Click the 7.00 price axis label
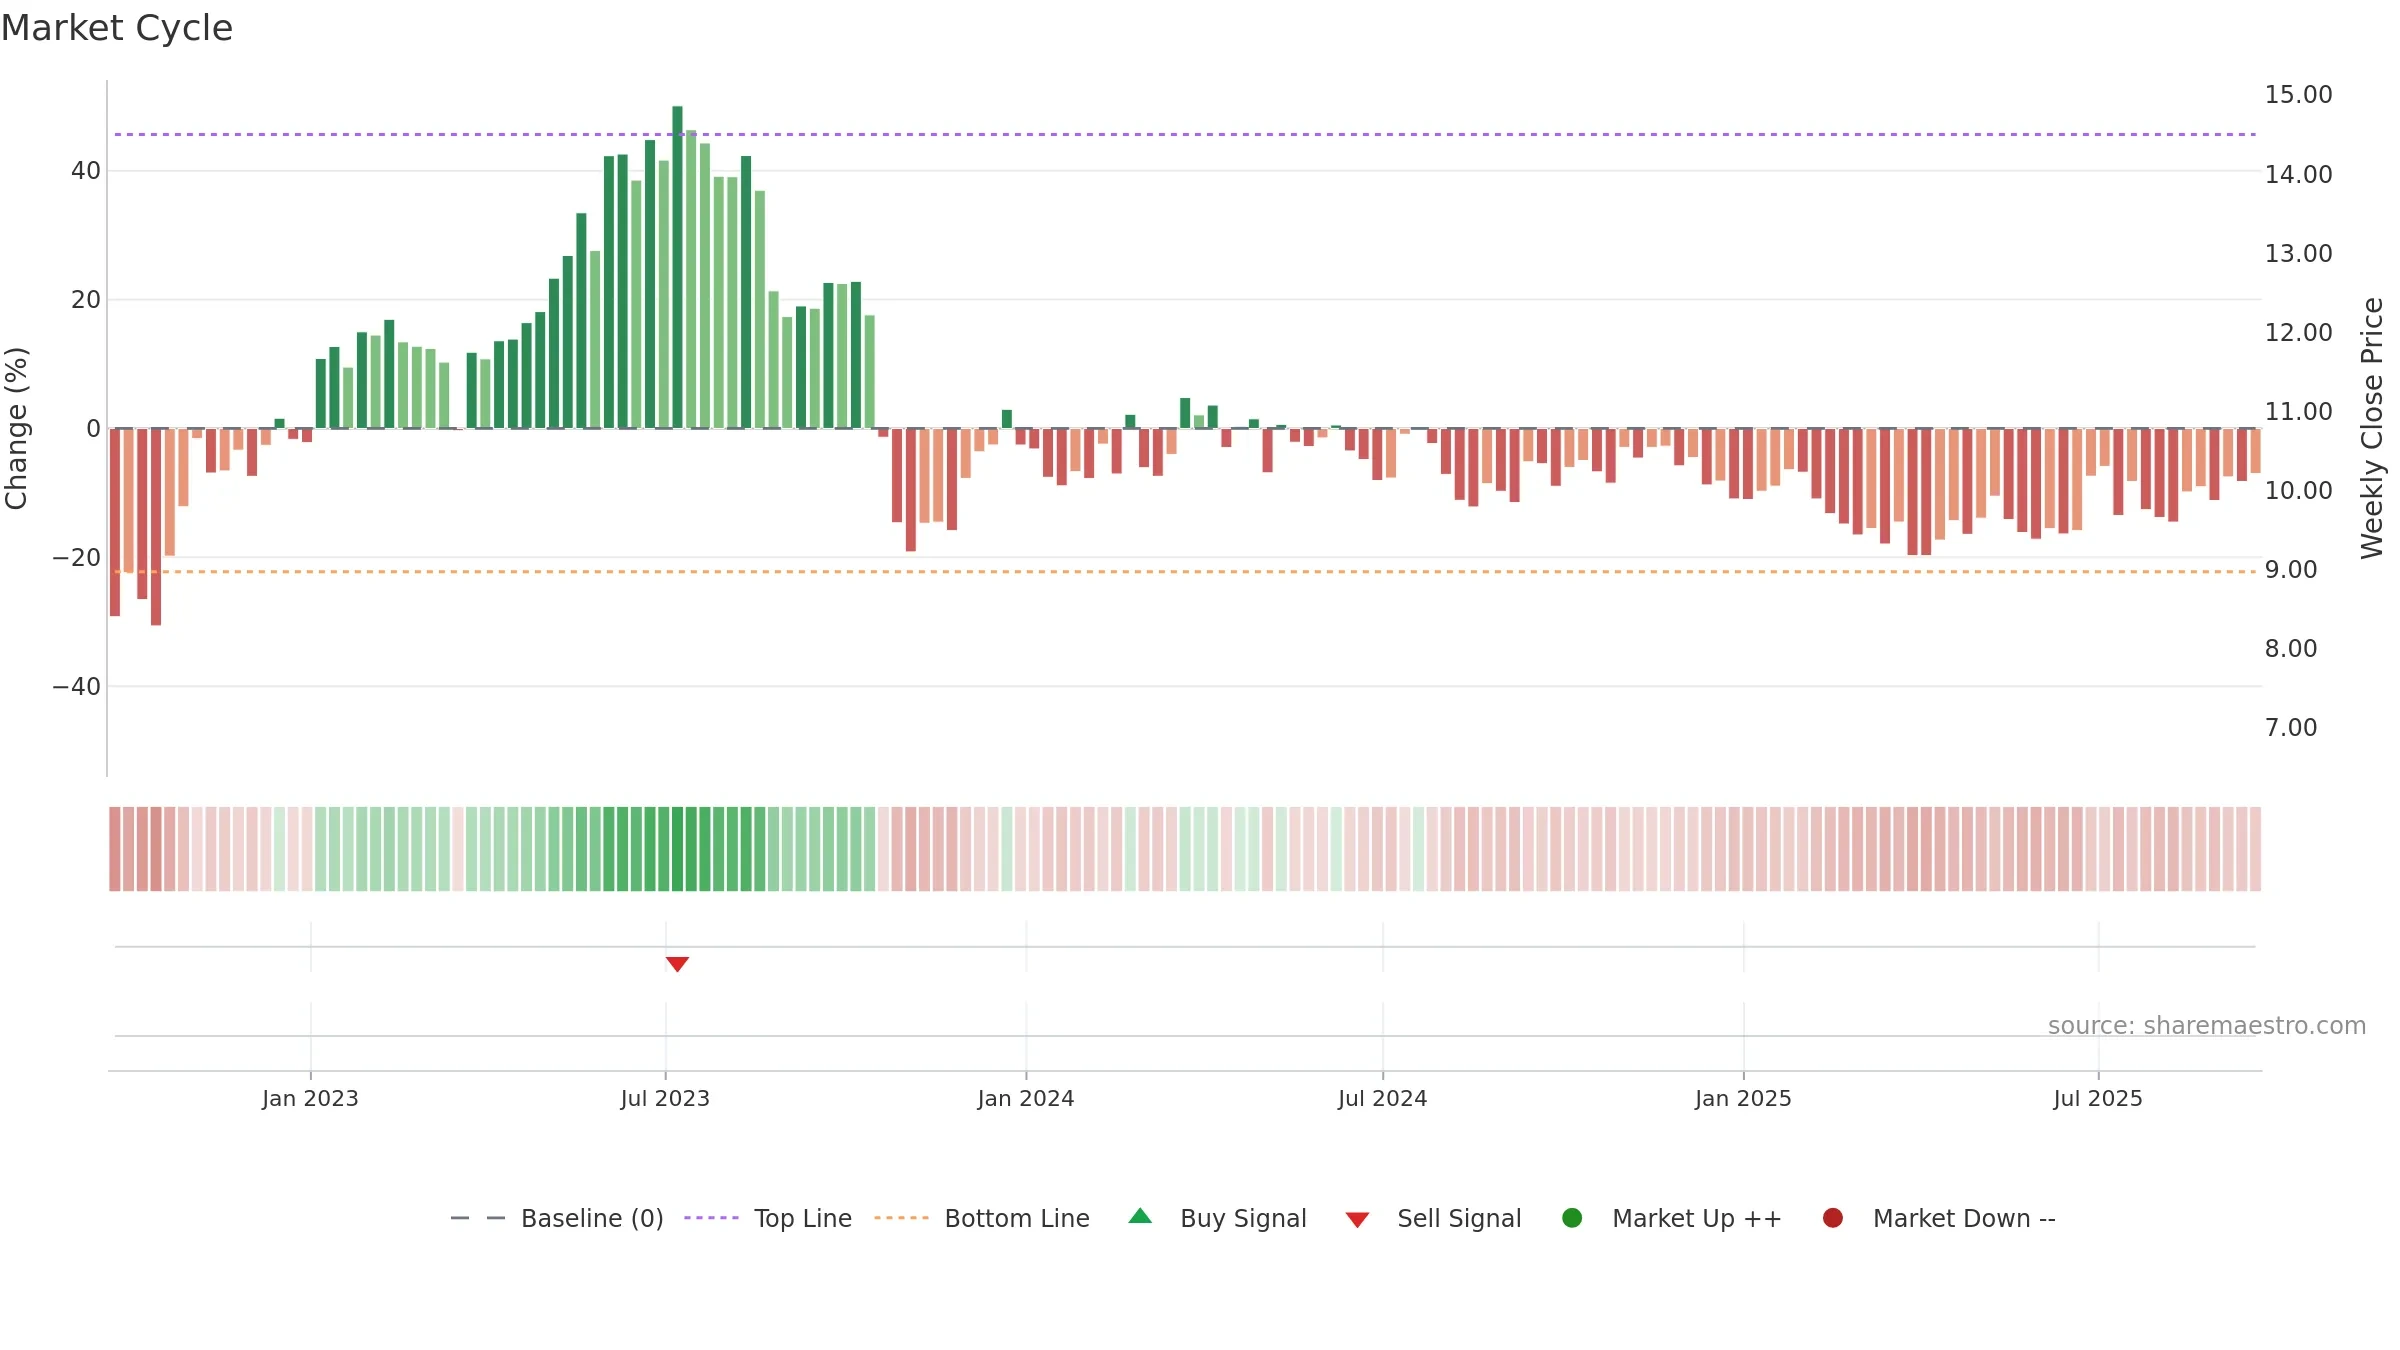2400x1350 pixels. [x=2291, y=728]
